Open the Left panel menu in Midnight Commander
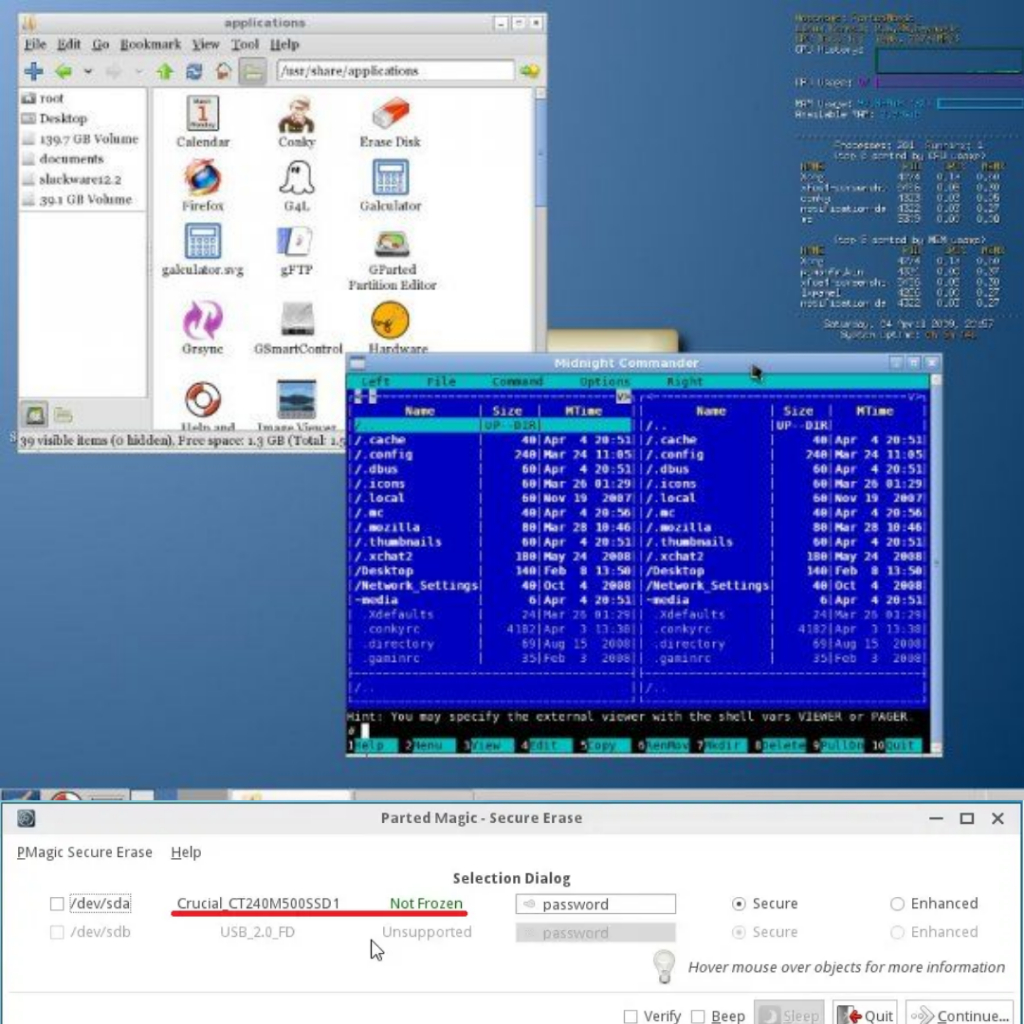 pos(375,382)
